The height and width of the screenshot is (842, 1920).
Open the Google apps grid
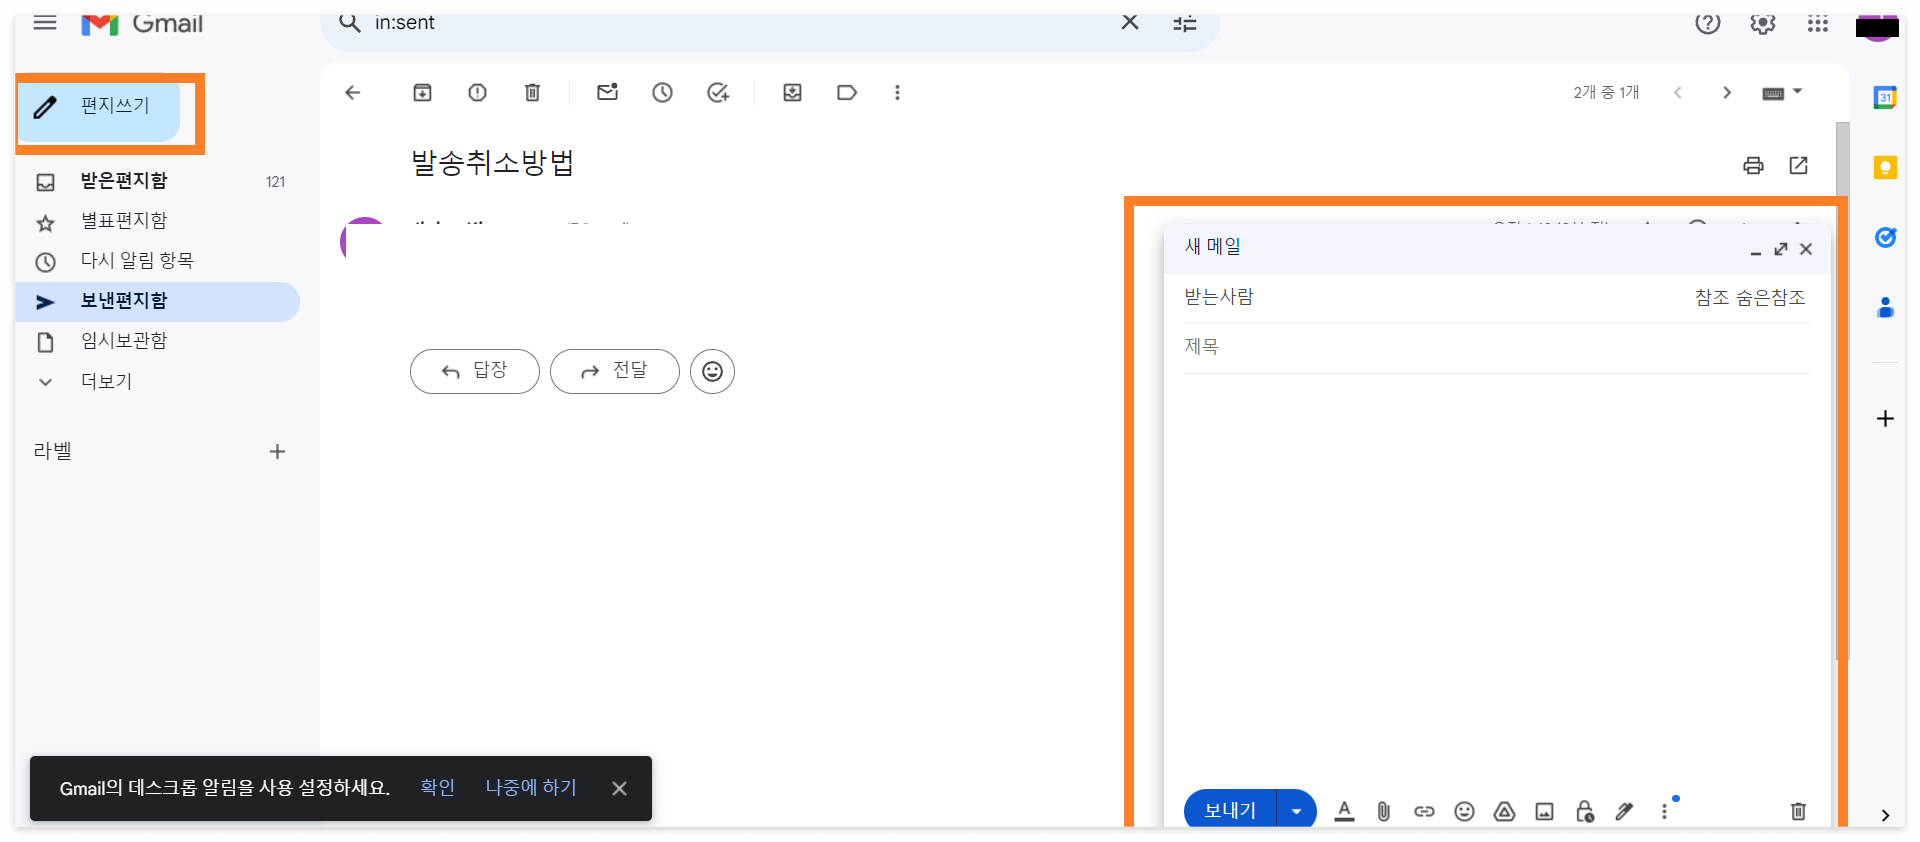[1818, 23]
